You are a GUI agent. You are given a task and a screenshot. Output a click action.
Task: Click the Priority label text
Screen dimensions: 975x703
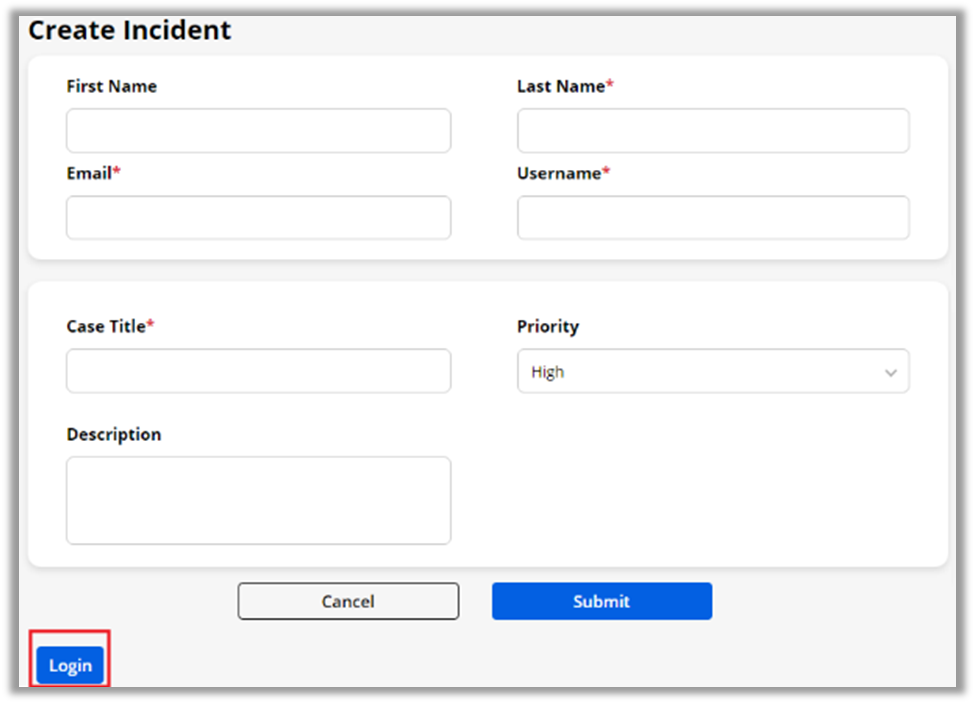(x=547, y=326)
